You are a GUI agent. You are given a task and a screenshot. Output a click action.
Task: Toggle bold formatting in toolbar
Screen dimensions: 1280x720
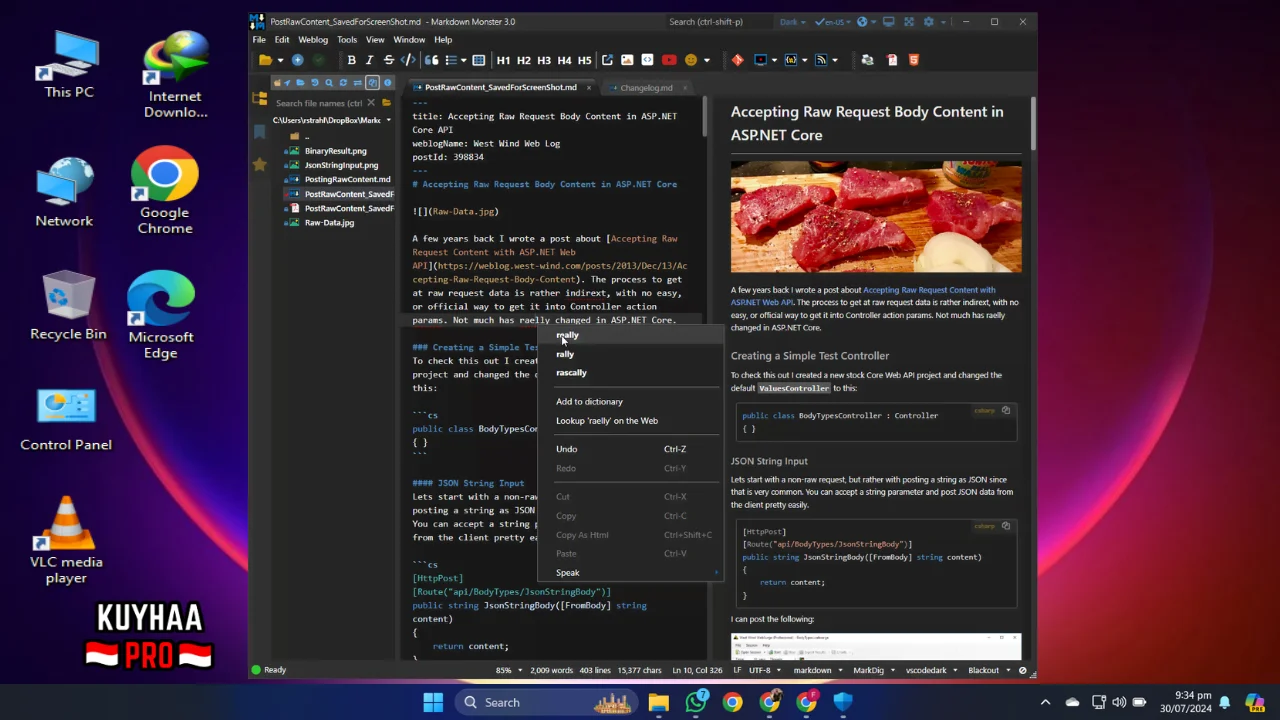(x=351, y=60)
